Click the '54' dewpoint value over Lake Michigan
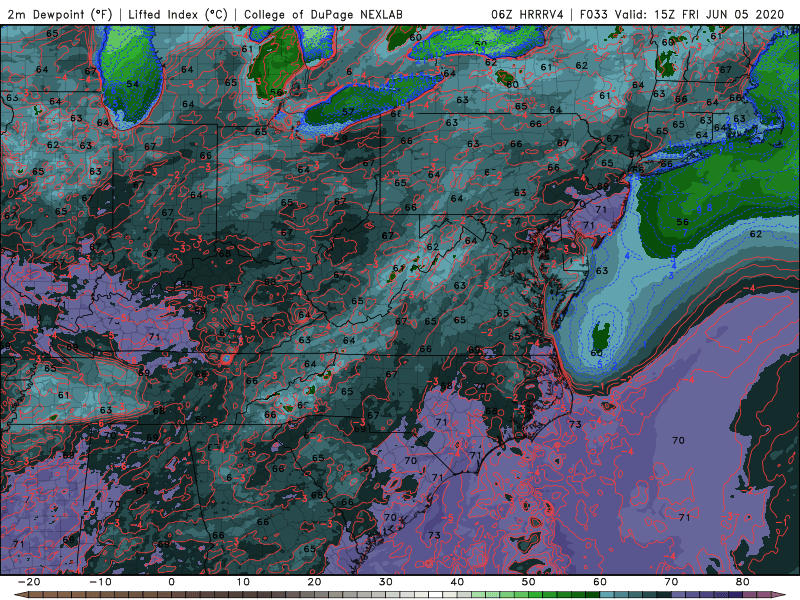 (132, 84)
